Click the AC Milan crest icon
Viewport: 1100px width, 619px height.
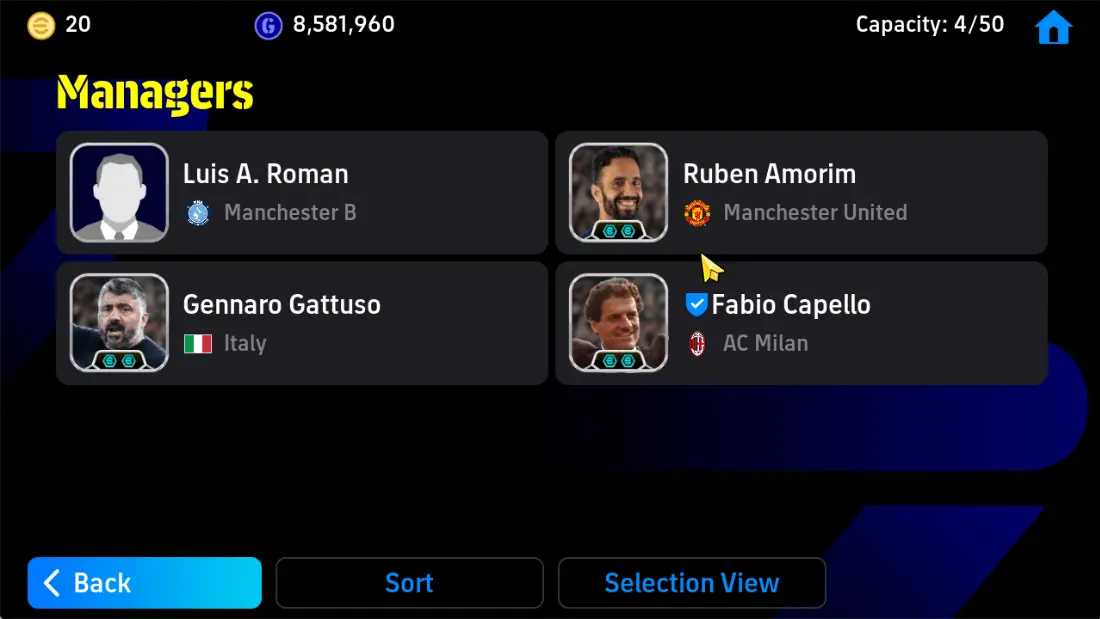pyautogui.click(x=697, y=343)
